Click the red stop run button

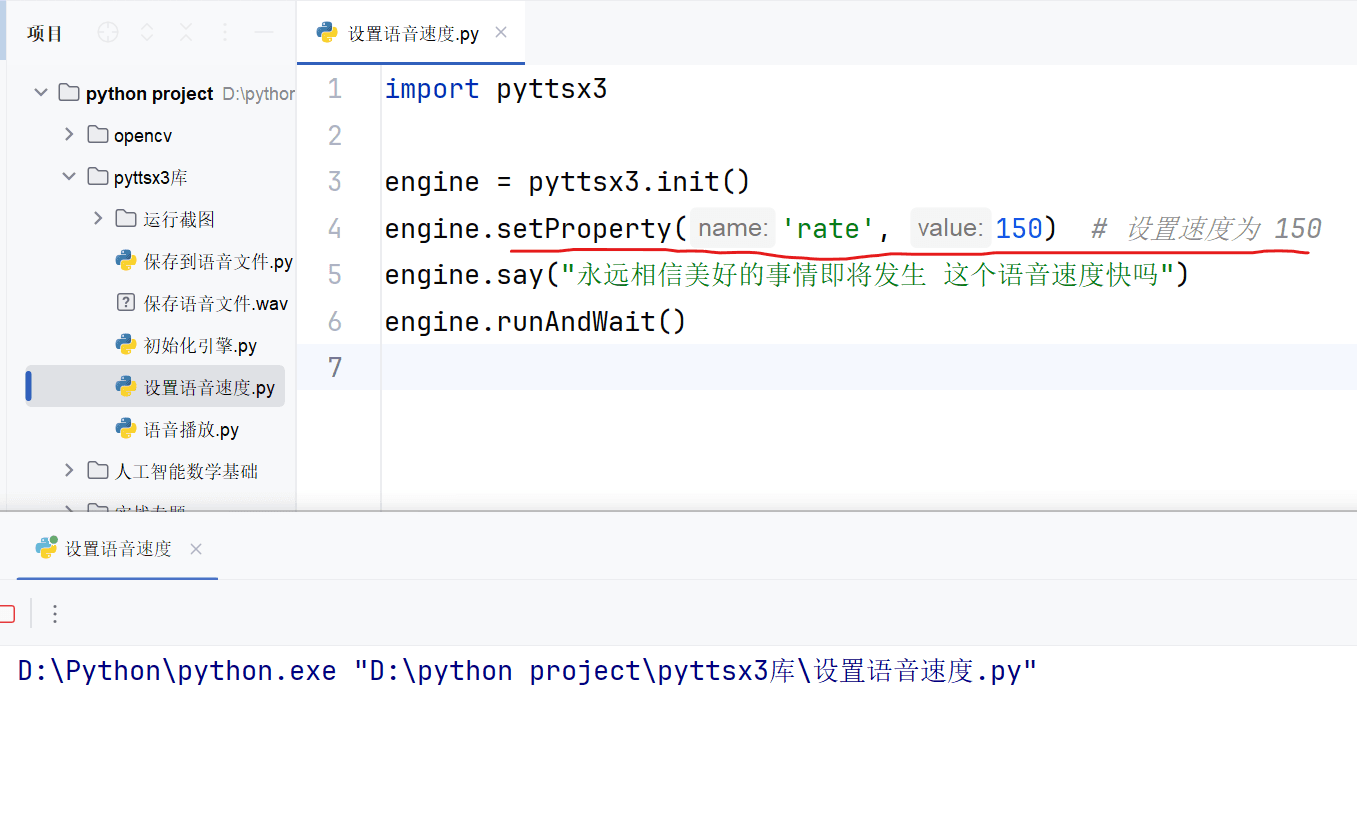[6, 613]
